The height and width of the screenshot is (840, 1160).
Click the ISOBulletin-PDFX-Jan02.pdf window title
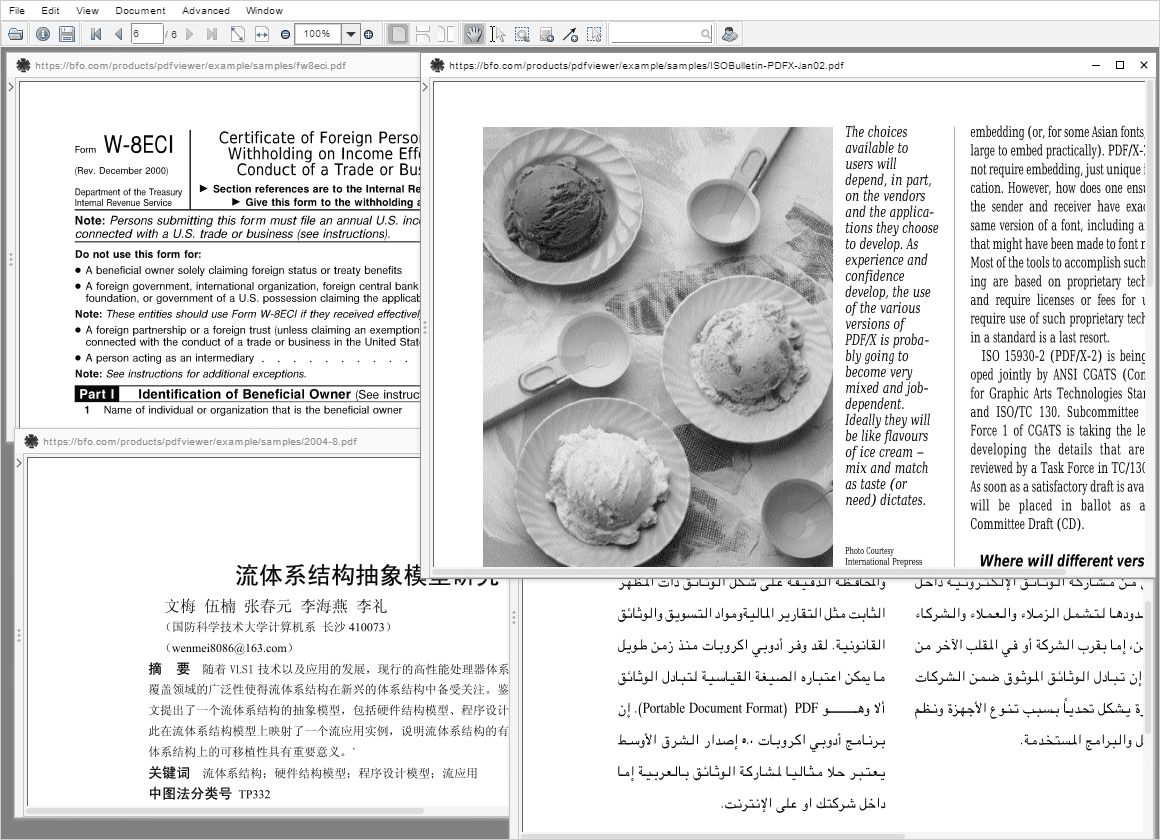pyautogui.click(x=646, y=65)
